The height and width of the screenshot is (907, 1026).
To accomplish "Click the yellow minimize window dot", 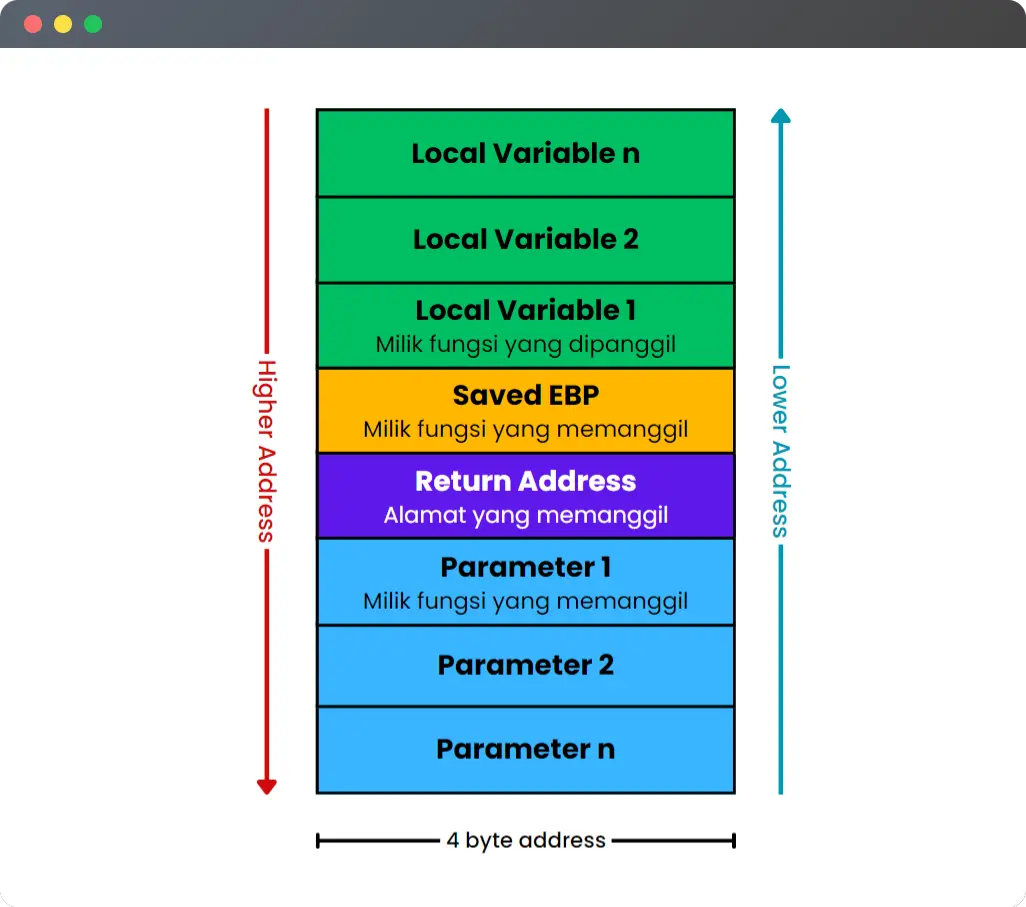I will click(63, 24).
